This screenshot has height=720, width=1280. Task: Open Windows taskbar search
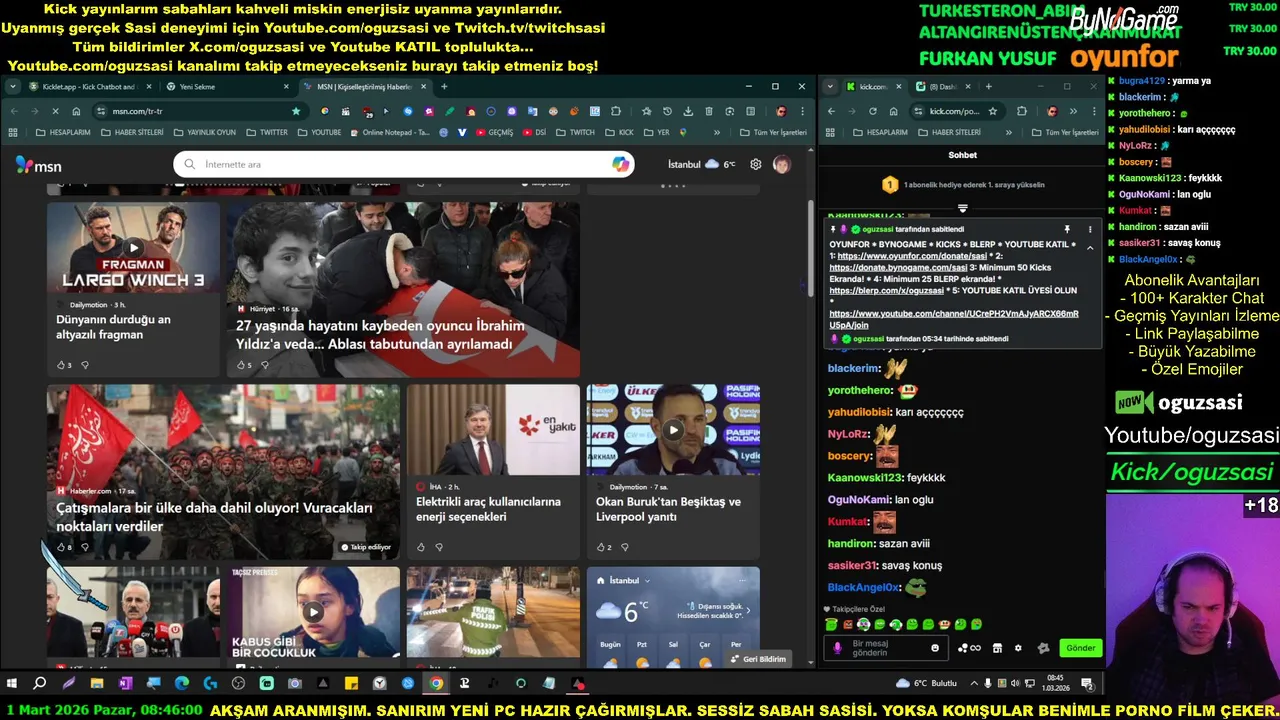[x=40, y=684]
